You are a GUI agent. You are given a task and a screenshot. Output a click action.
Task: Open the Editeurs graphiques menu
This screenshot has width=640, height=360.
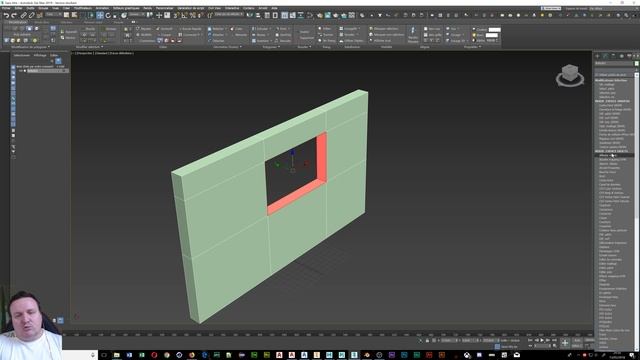(126, 8)
